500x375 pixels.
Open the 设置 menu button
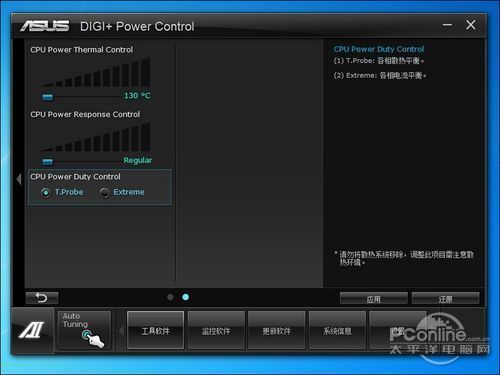coord(397,330)
